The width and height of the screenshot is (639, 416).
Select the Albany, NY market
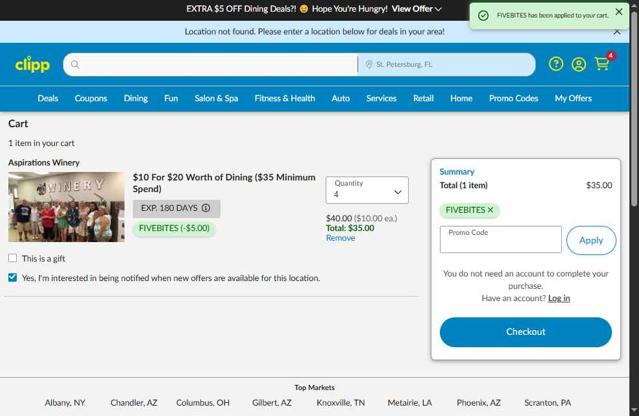click(65, 403)
